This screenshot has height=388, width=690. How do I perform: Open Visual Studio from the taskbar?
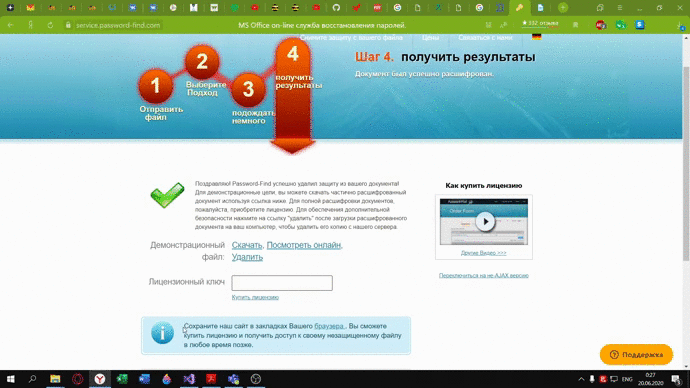pyautogui.click(x=189, y=379)
